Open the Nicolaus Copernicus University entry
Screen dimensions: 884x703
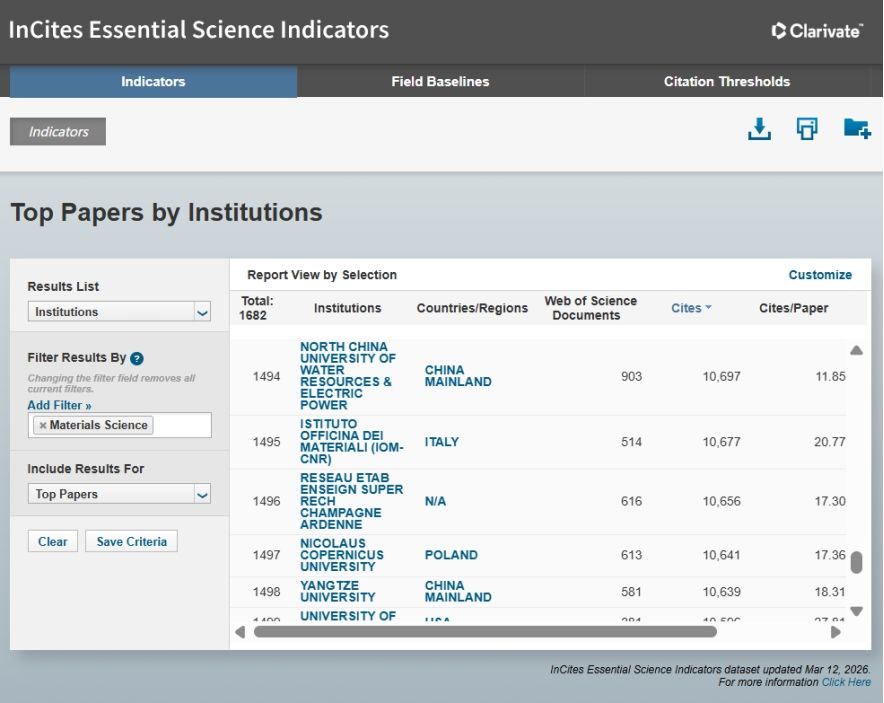click(x=342, y=555)
